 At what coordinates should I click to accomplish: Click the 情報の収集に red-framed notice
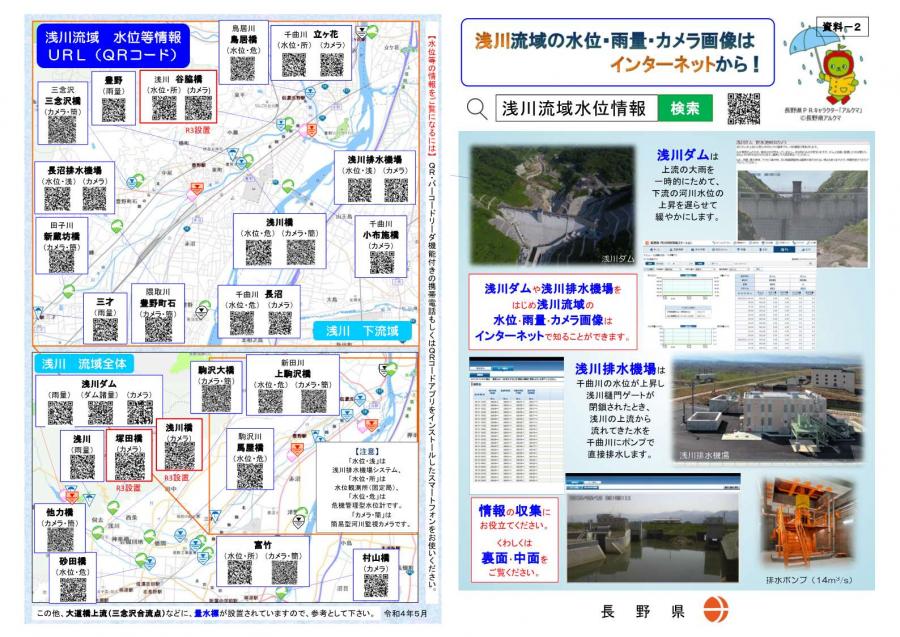click(x=514, y=540)
